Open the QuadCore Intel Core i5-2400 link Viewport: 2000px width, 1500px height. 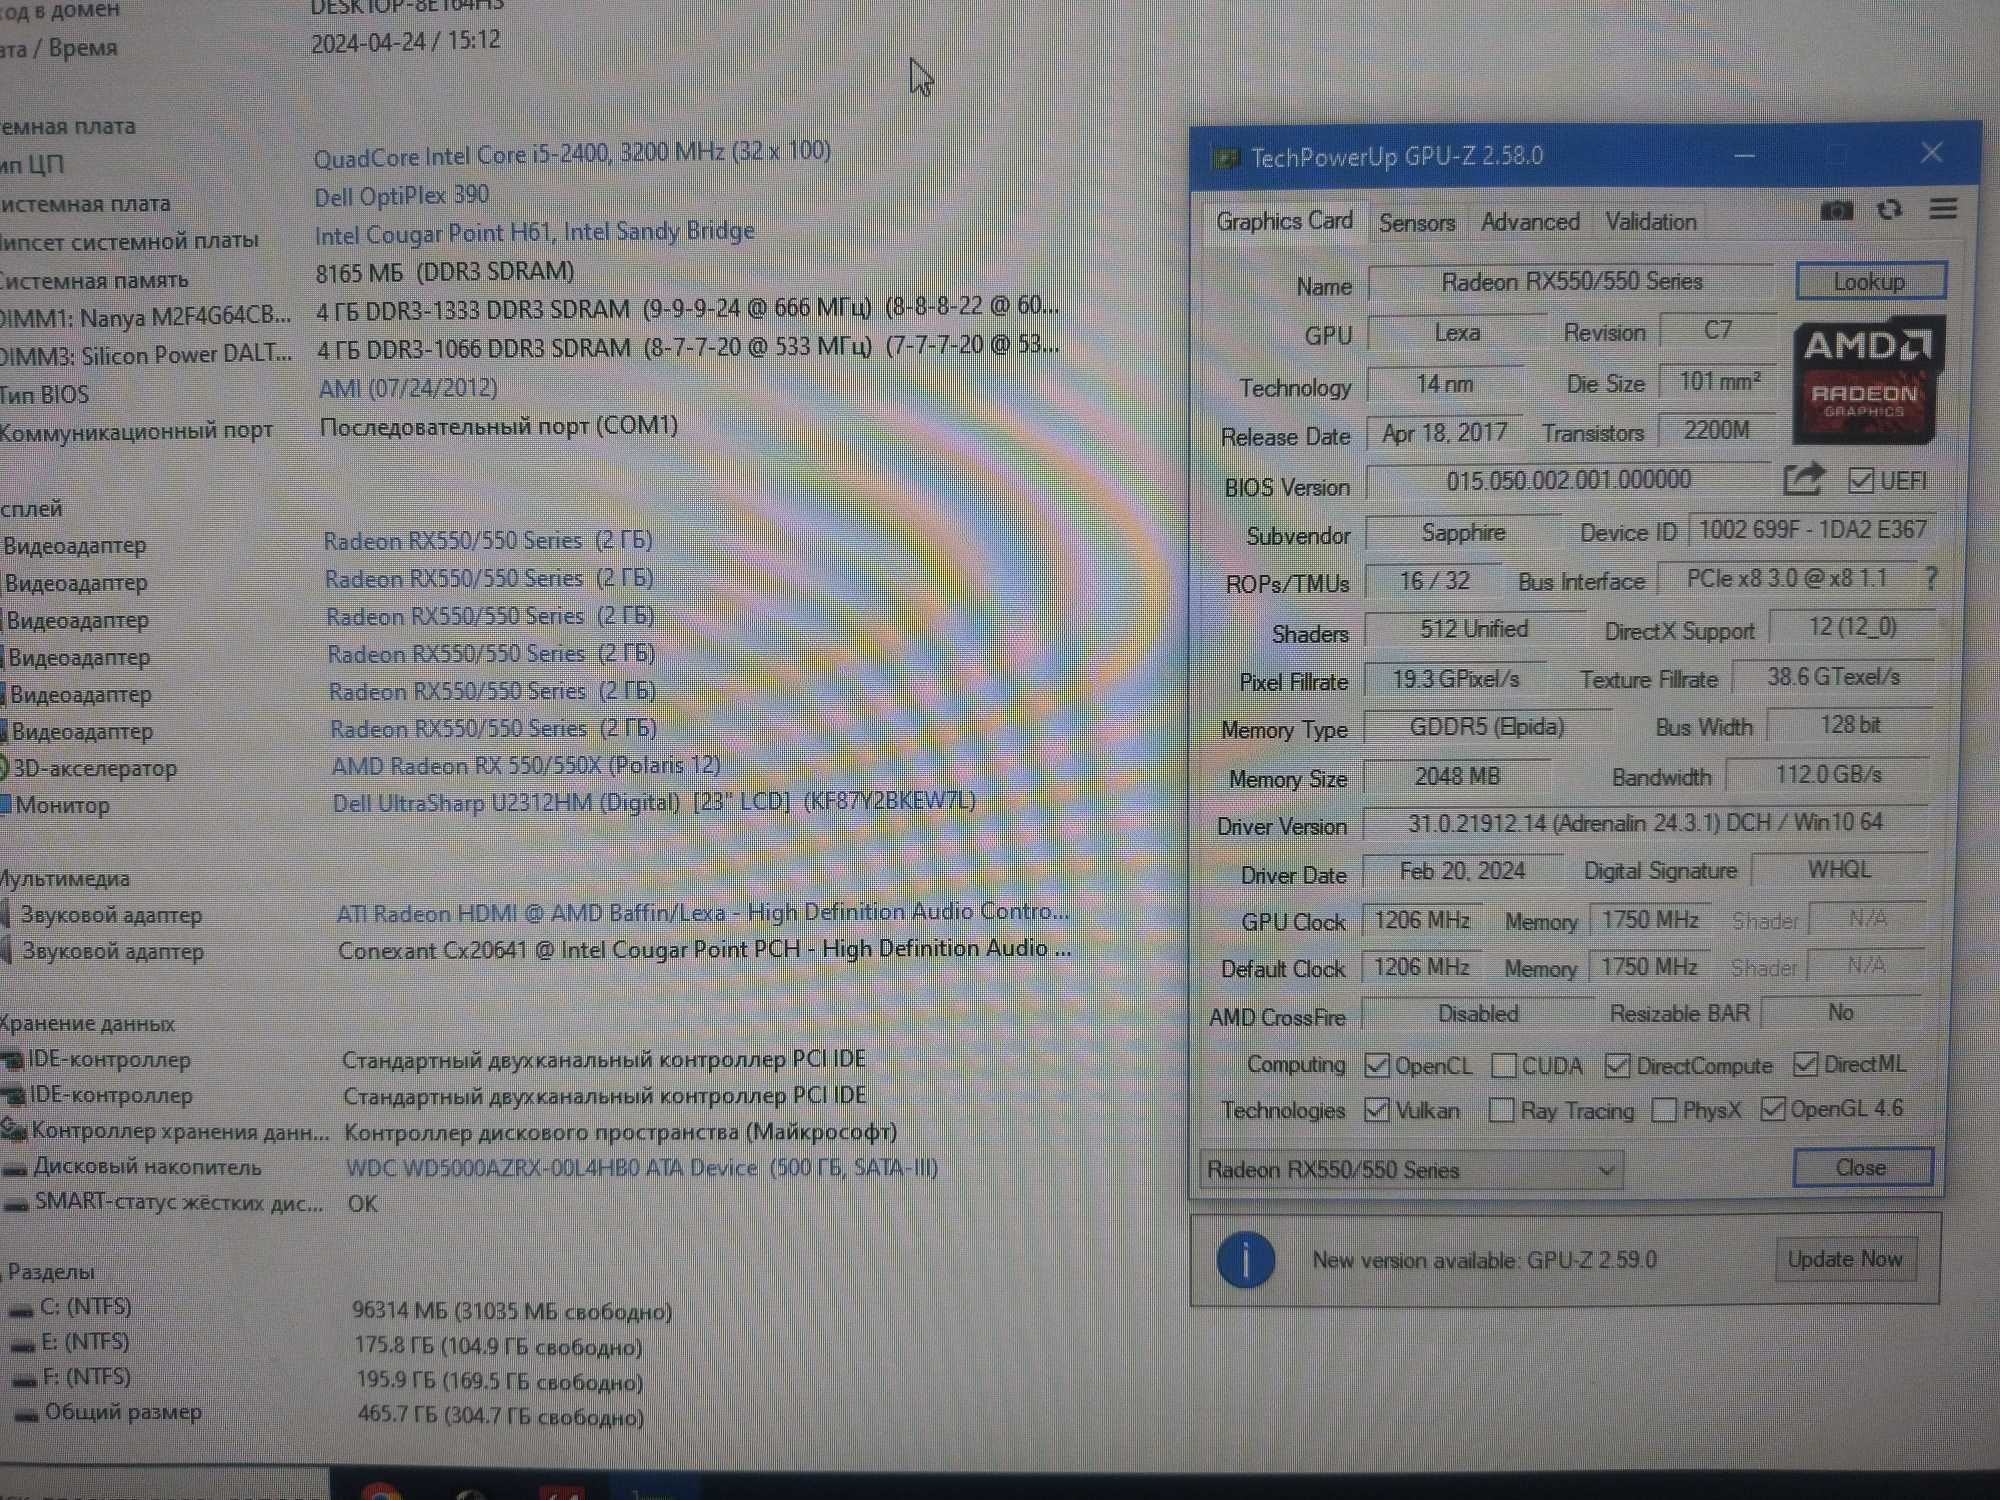coord(572,153)
